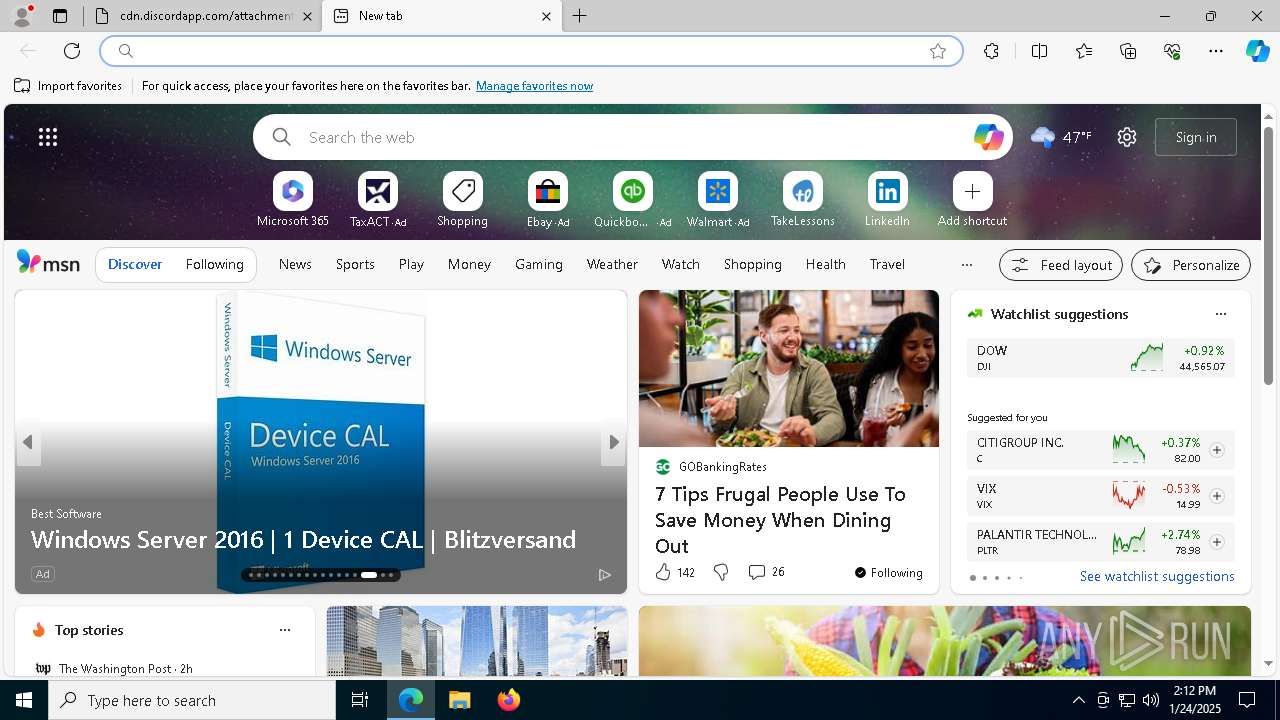Open the Edge profile icon

[22, 16]
